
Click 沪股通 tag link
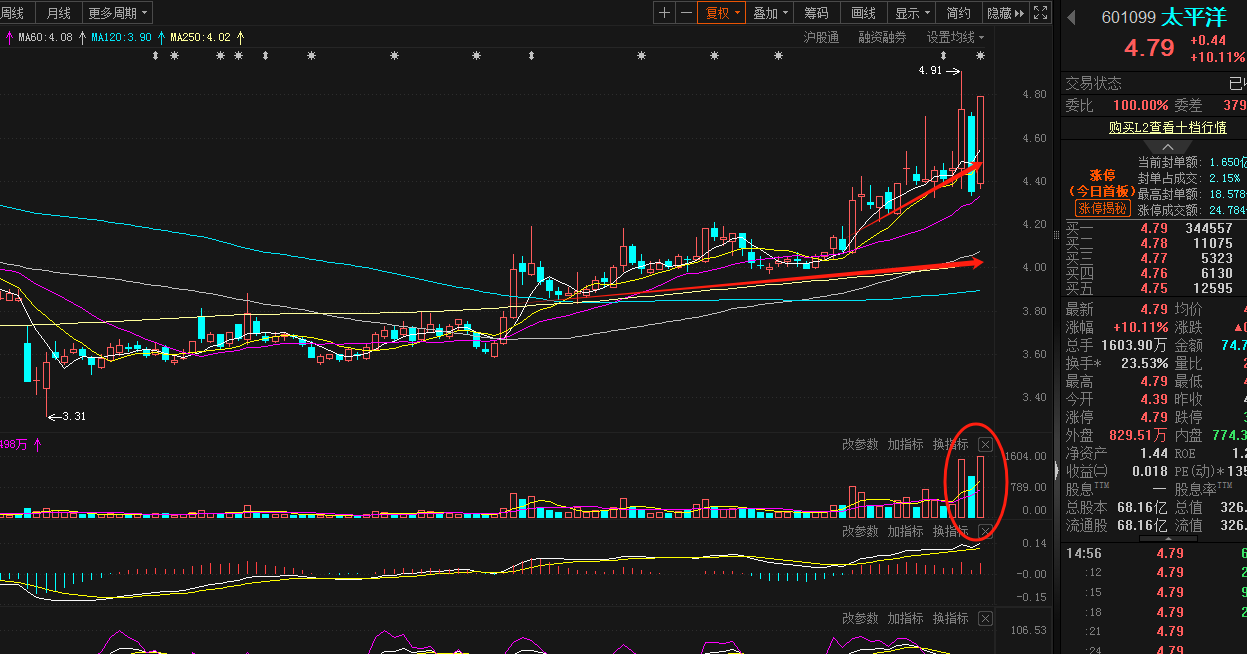pyautogui.click(x=821, y=37)
